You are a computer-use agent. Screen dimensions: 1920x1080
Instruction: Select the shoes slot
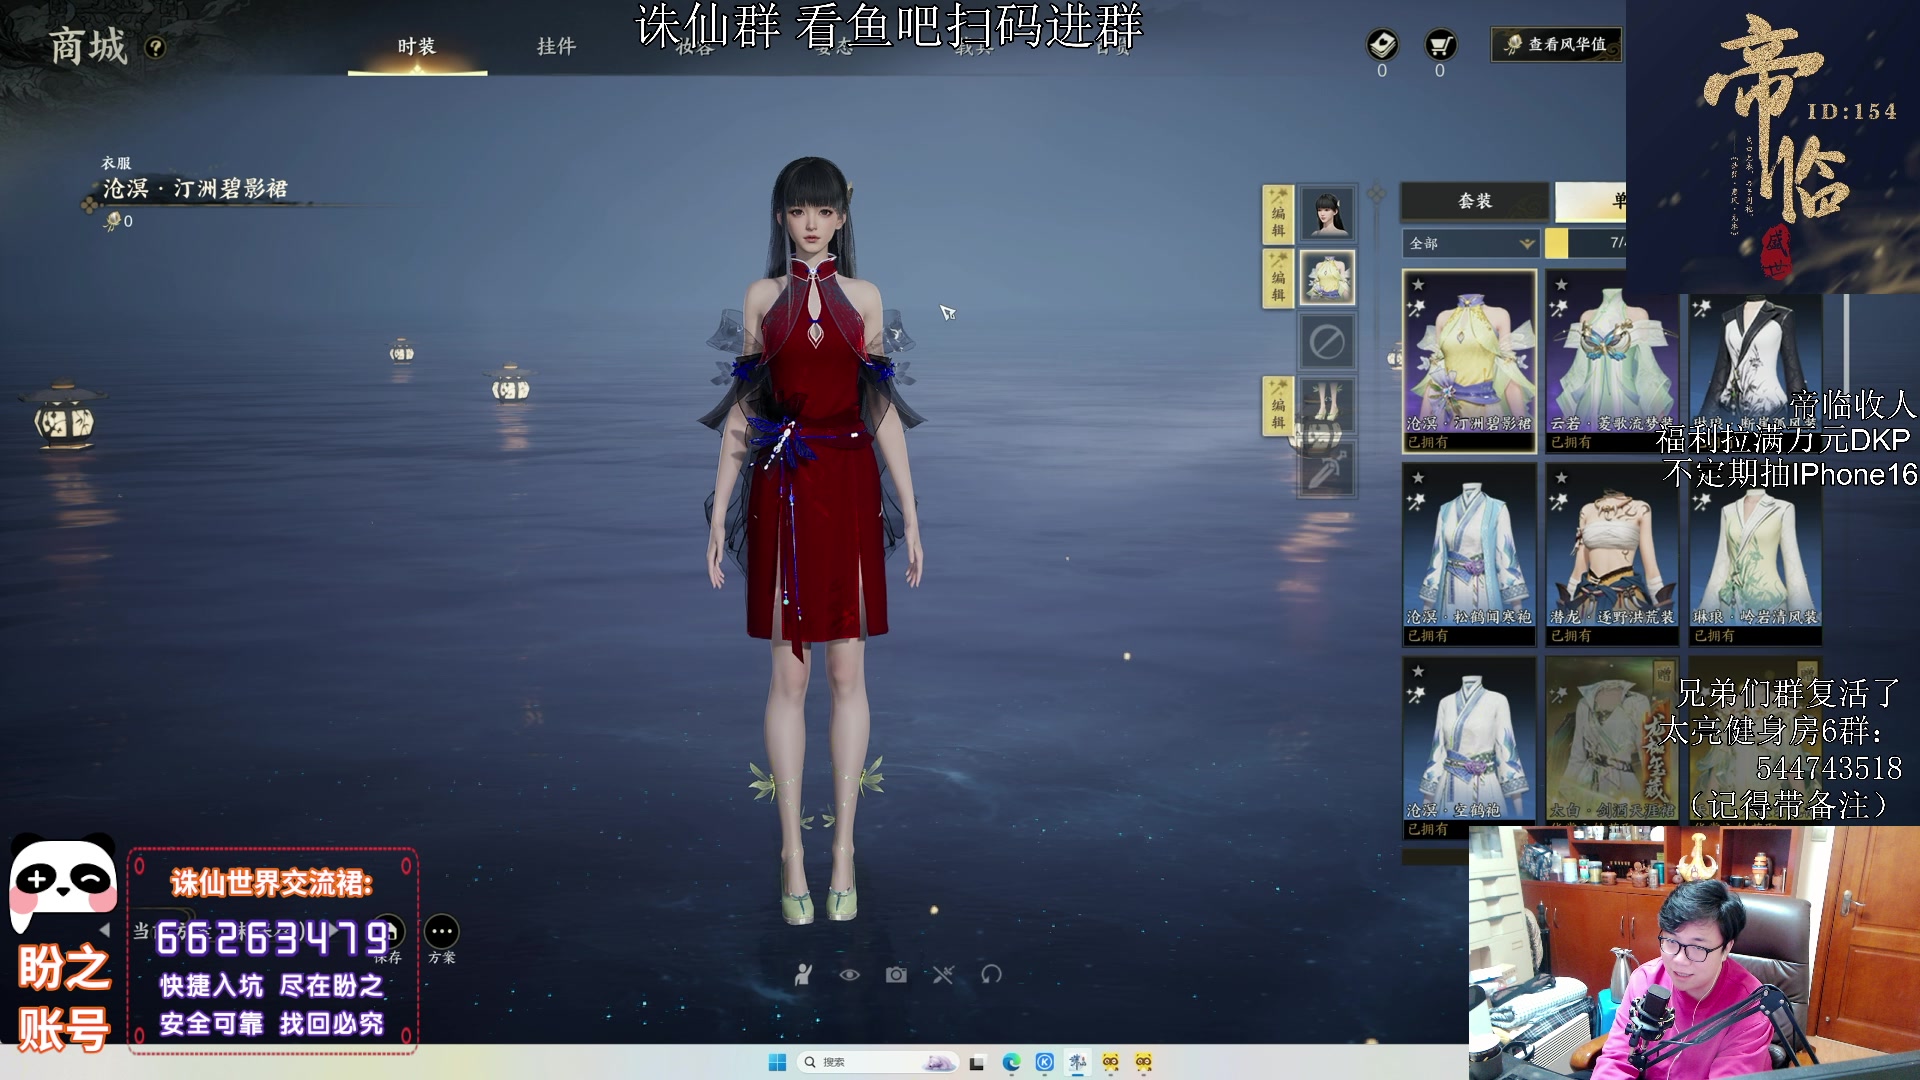point(1327,405)
